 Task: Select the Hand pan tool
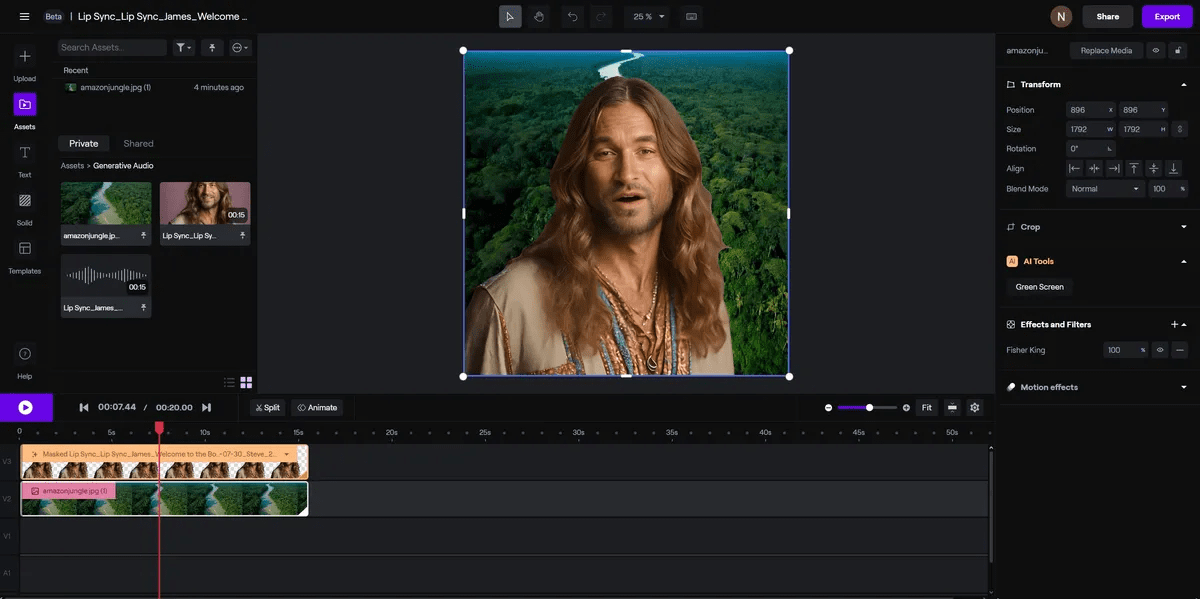pos(538,16)
